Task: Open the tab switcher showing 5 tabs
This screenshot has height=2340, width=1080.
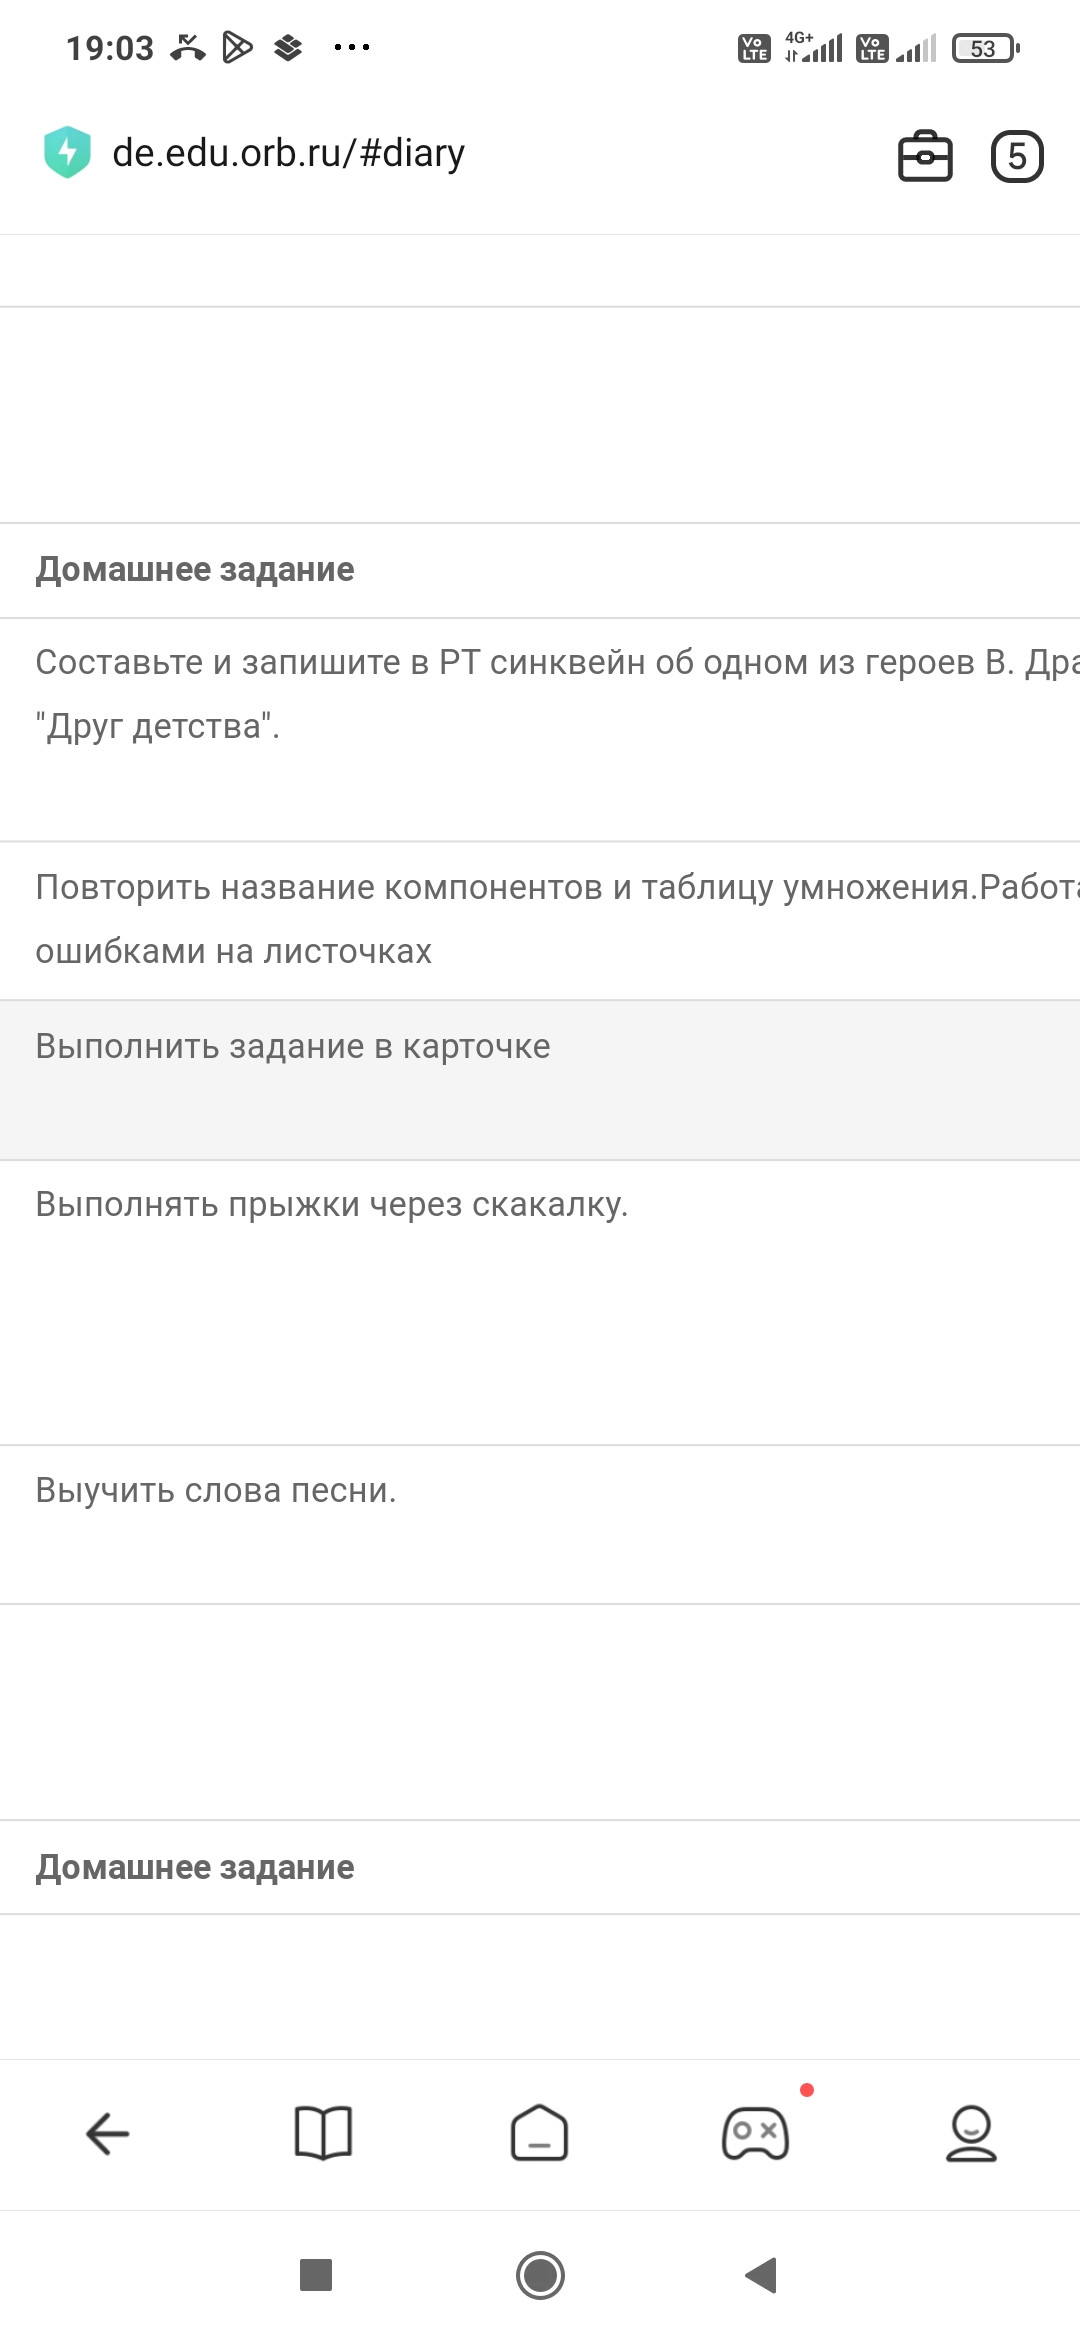Action: [1016, 156]
